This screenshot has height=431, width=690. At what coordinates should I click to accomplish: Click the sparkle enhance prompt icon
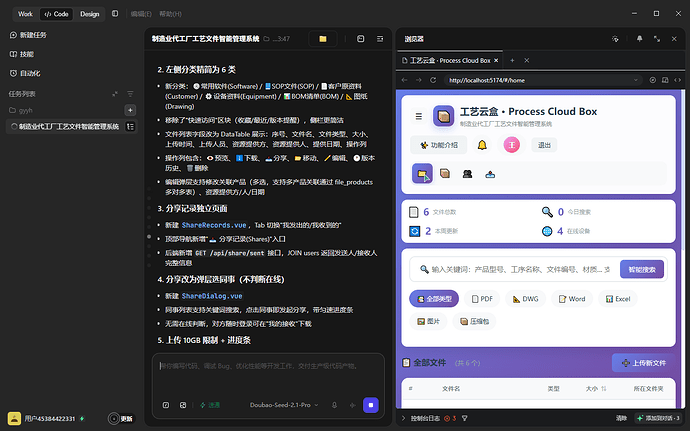[x=352, y=405]
